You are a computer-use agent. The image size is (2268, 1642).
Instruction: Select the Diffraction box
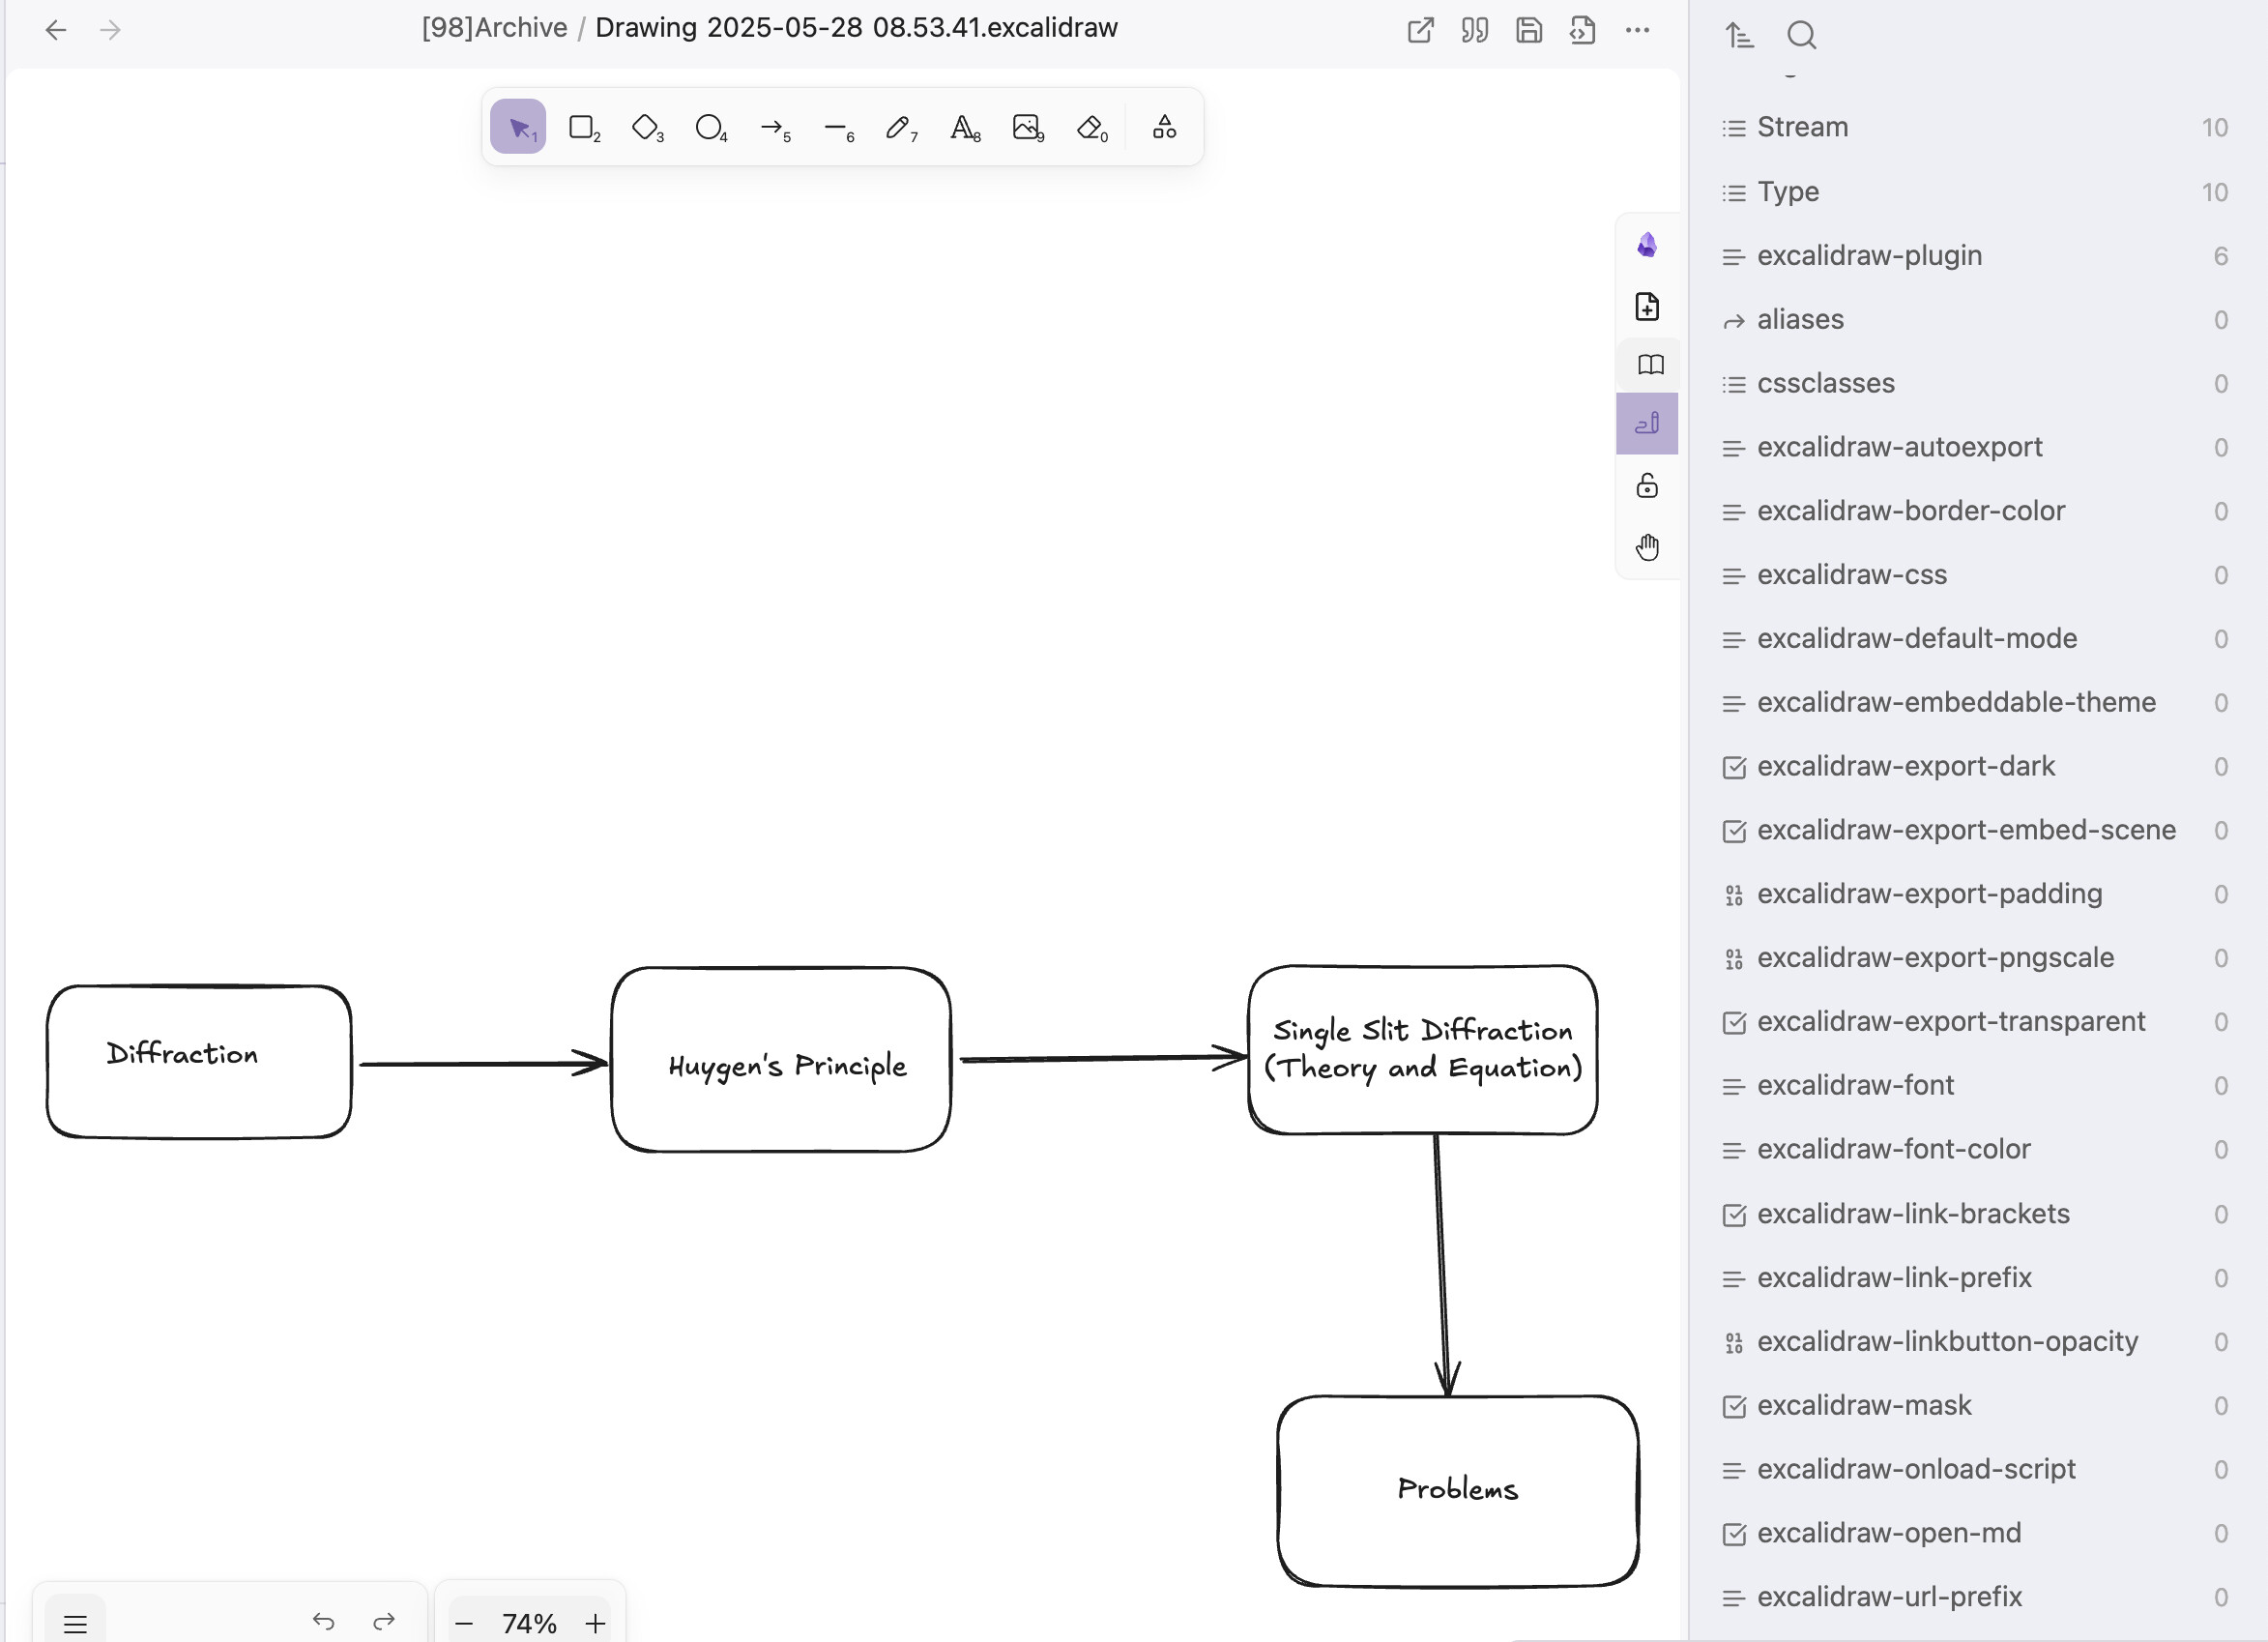199,1061
